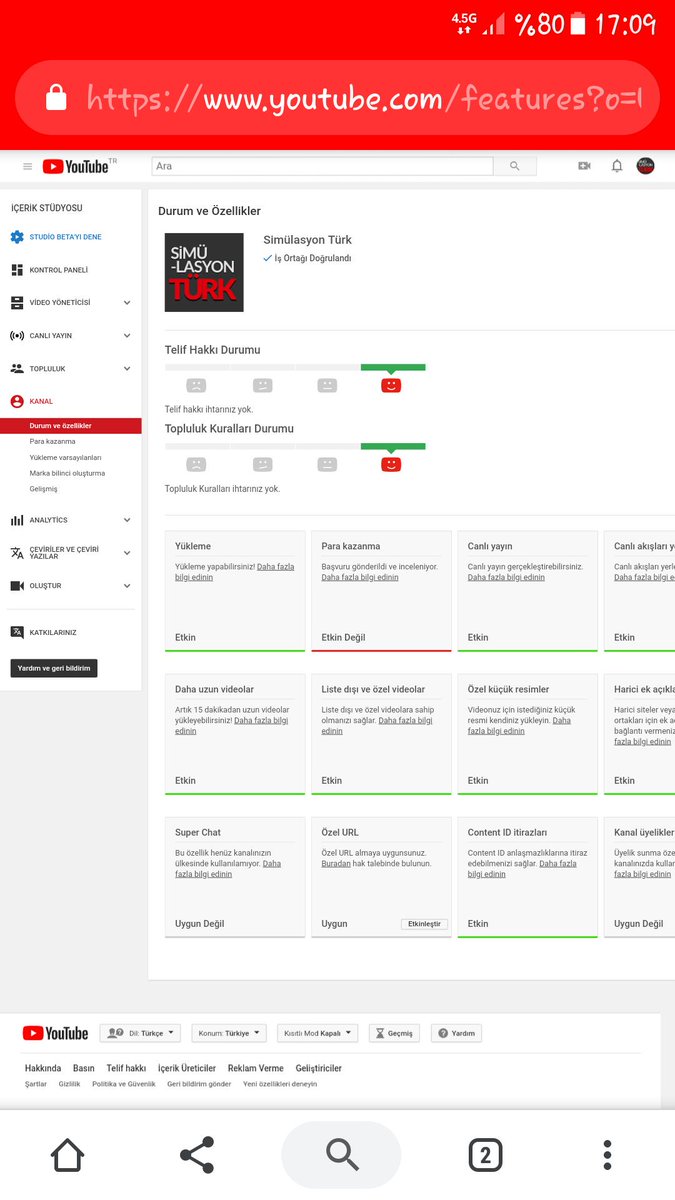Click the translations icon
675x1200 pixels.
pos(17,553)
